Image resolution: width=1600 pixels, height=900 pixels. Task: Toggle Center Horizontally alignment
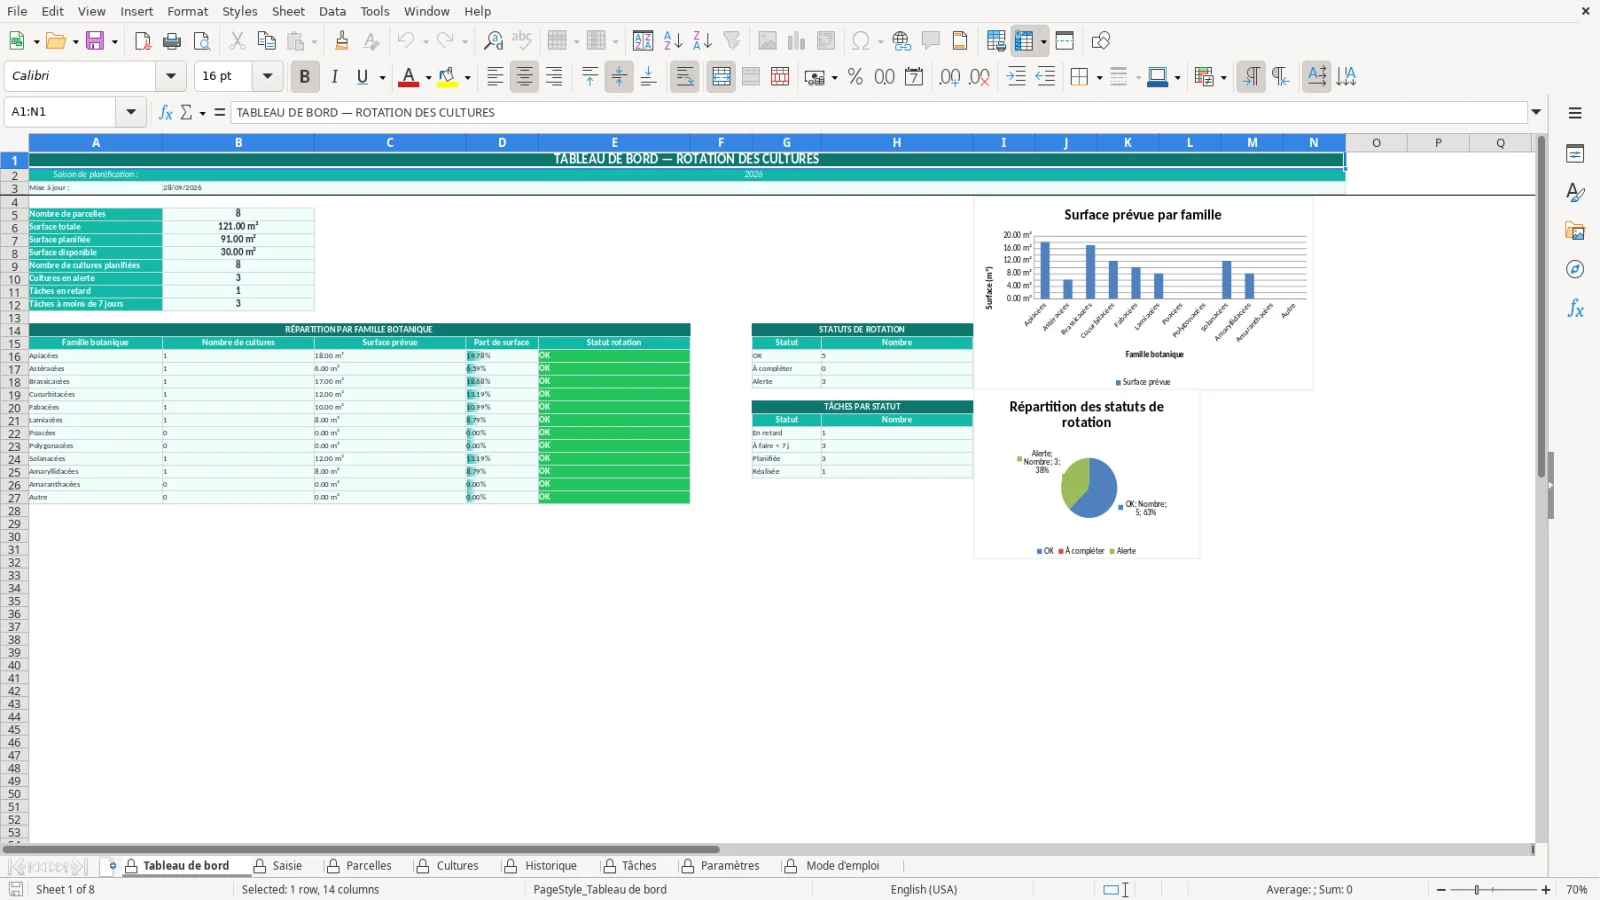524,76
